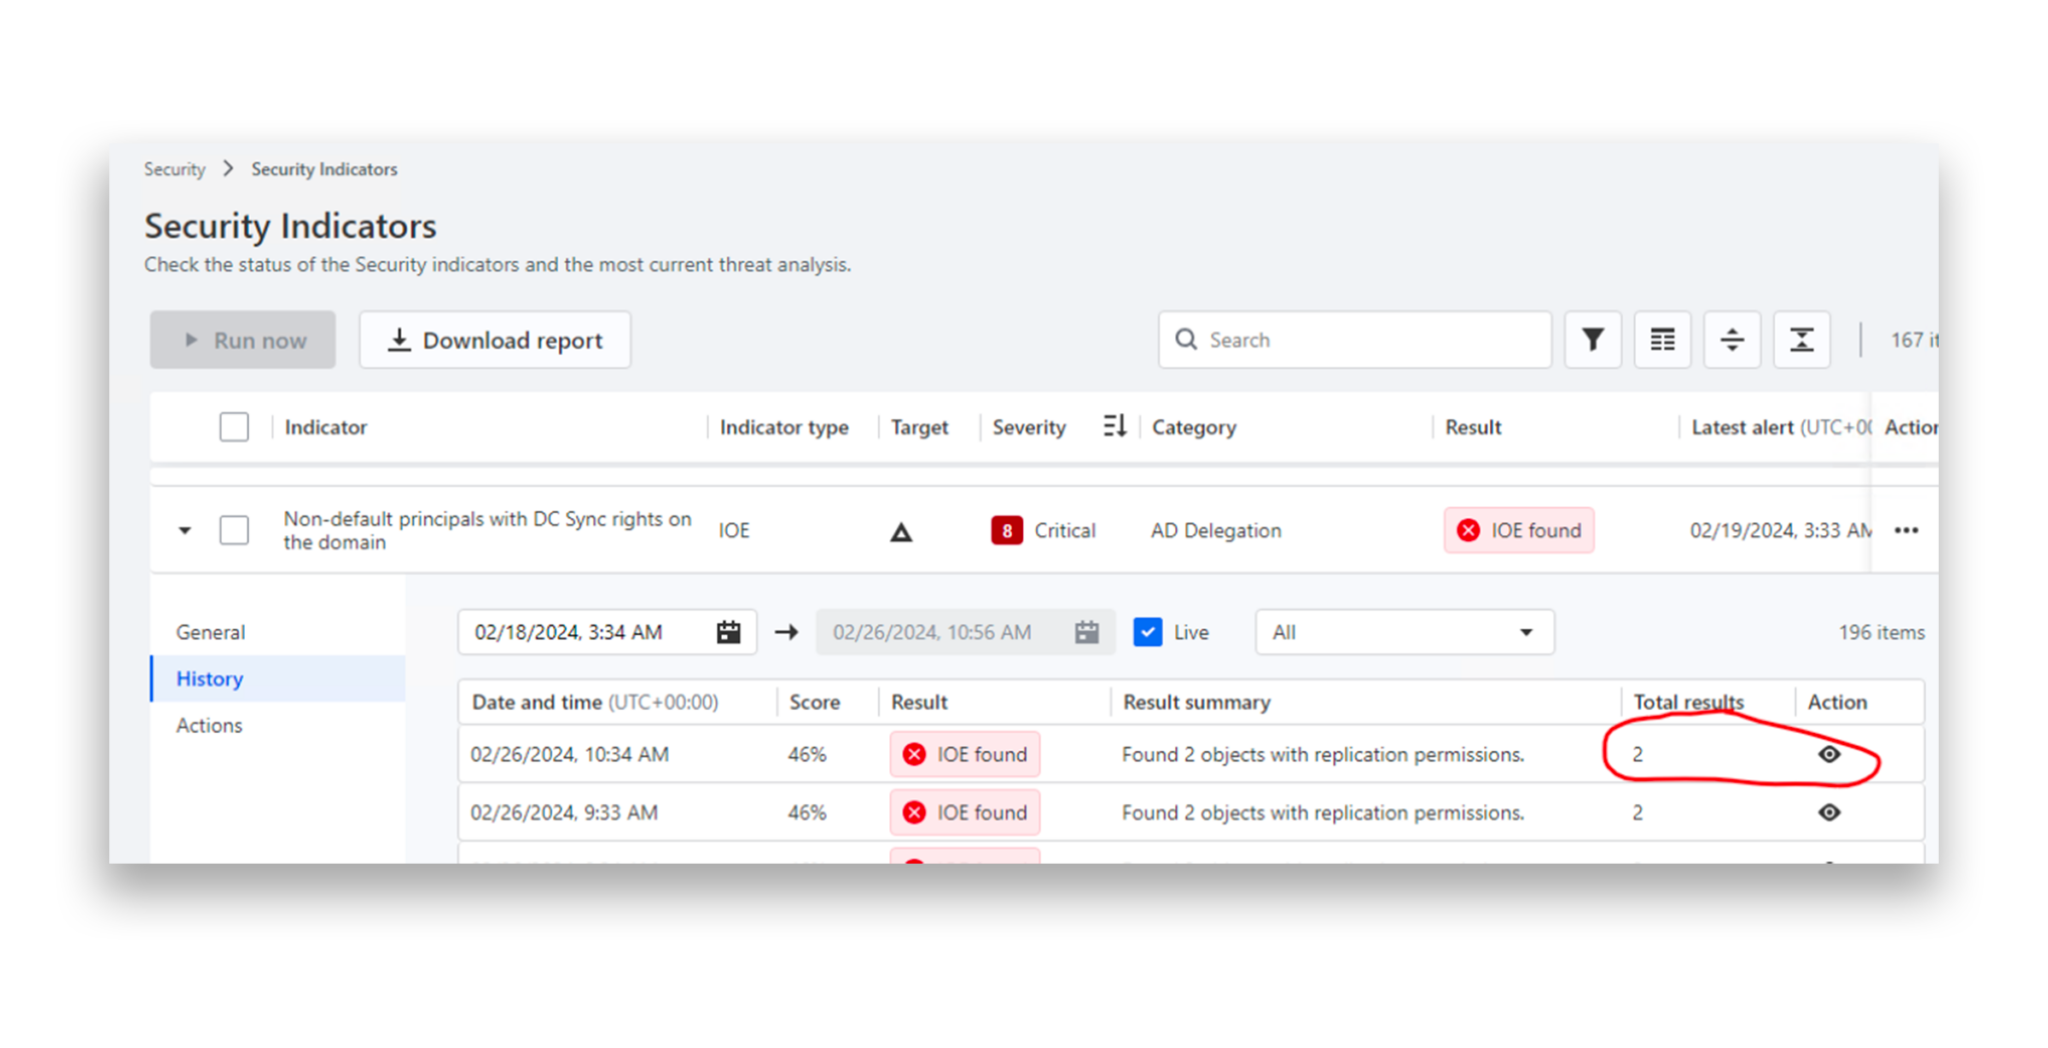Screen dimensions: 2048x1048
Task: Check the DC Sync indicator row checkbox
Action: [x=233, y=530]
